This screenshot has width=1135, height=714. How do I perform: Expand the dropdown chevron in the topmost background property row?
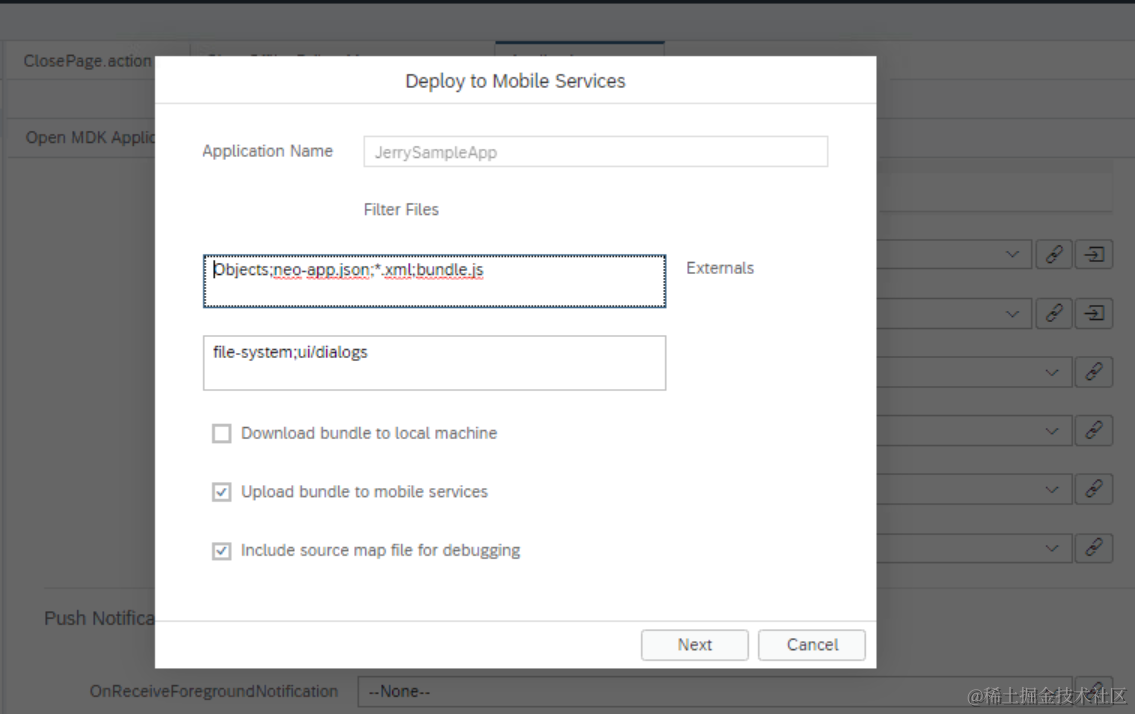click(x=1013, y=254)
